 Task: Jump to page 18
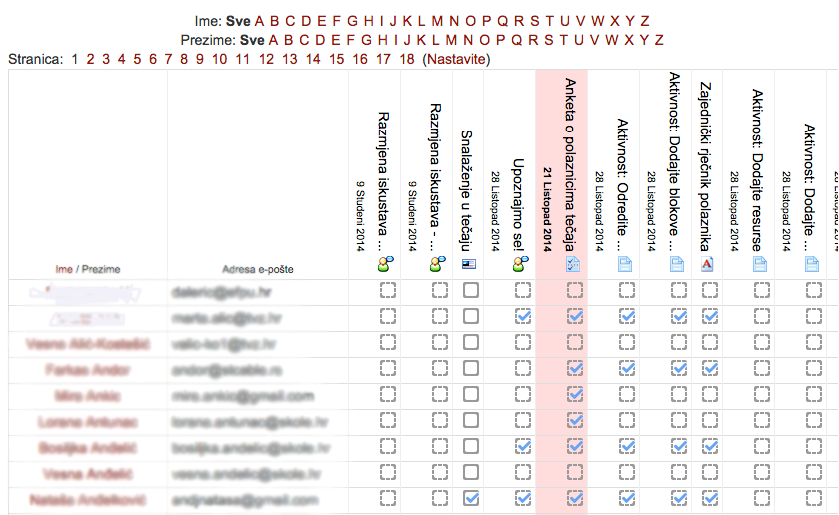[407, 59]
